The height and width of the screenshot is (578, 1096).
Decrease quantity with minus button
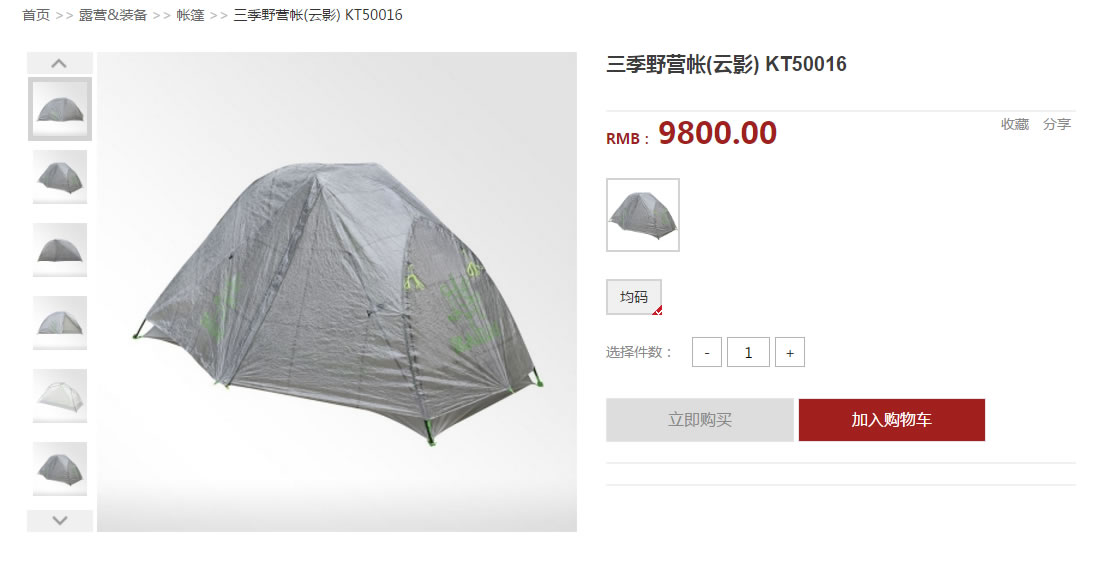click(x=707, y=352)
